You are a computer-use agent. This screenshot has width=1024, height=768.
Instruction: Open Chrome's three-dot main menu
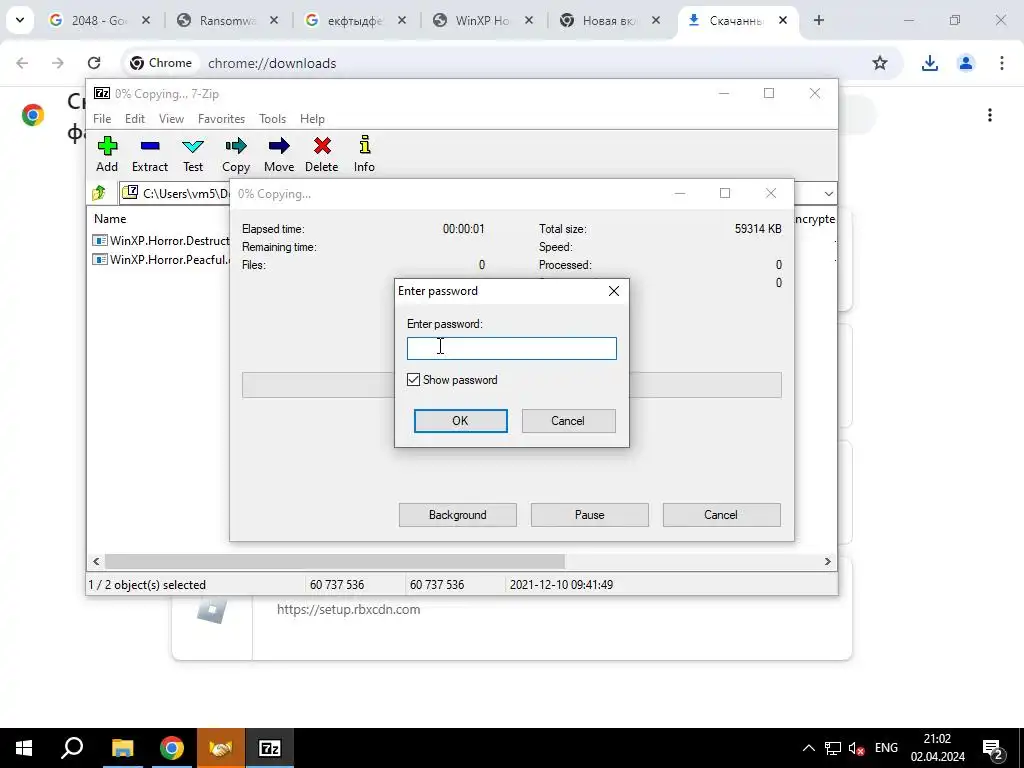point(1001,63)
